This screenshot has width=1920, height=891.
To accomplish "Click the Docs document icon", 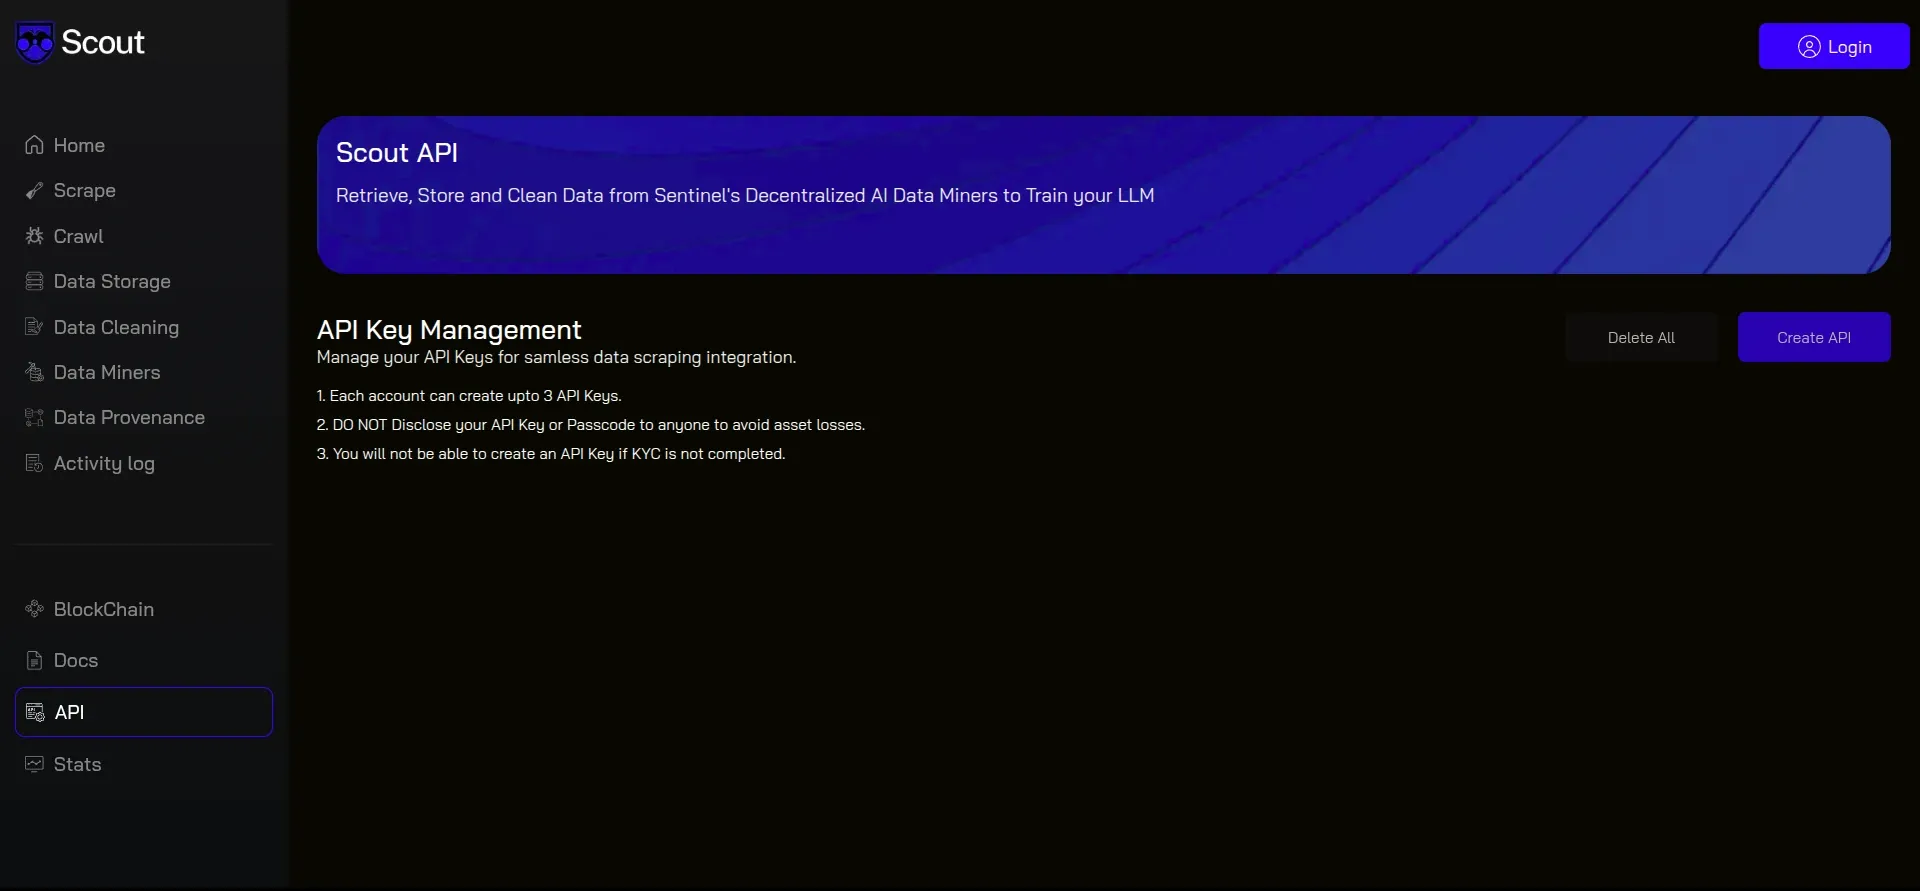I will [x=34, y=660].
